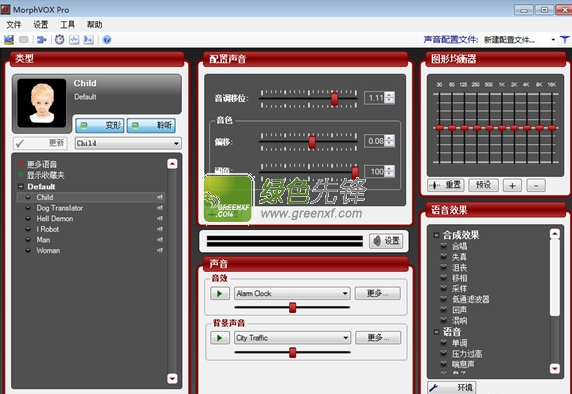572x394 pixels.
Task: Click the toolbar icon left of help
Action: (89, 39)
